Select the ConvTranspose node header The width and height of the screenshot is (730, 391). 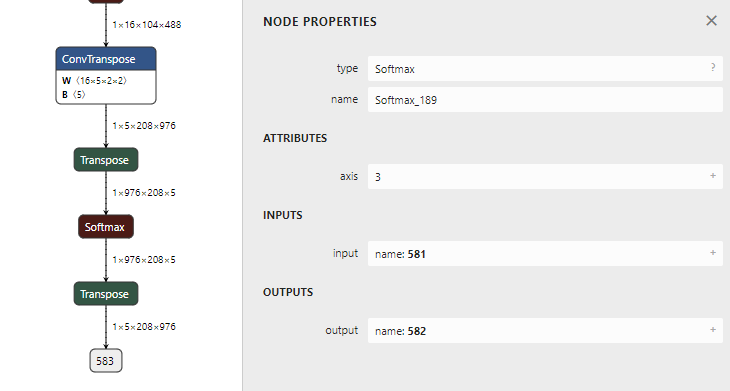[106, 59]
